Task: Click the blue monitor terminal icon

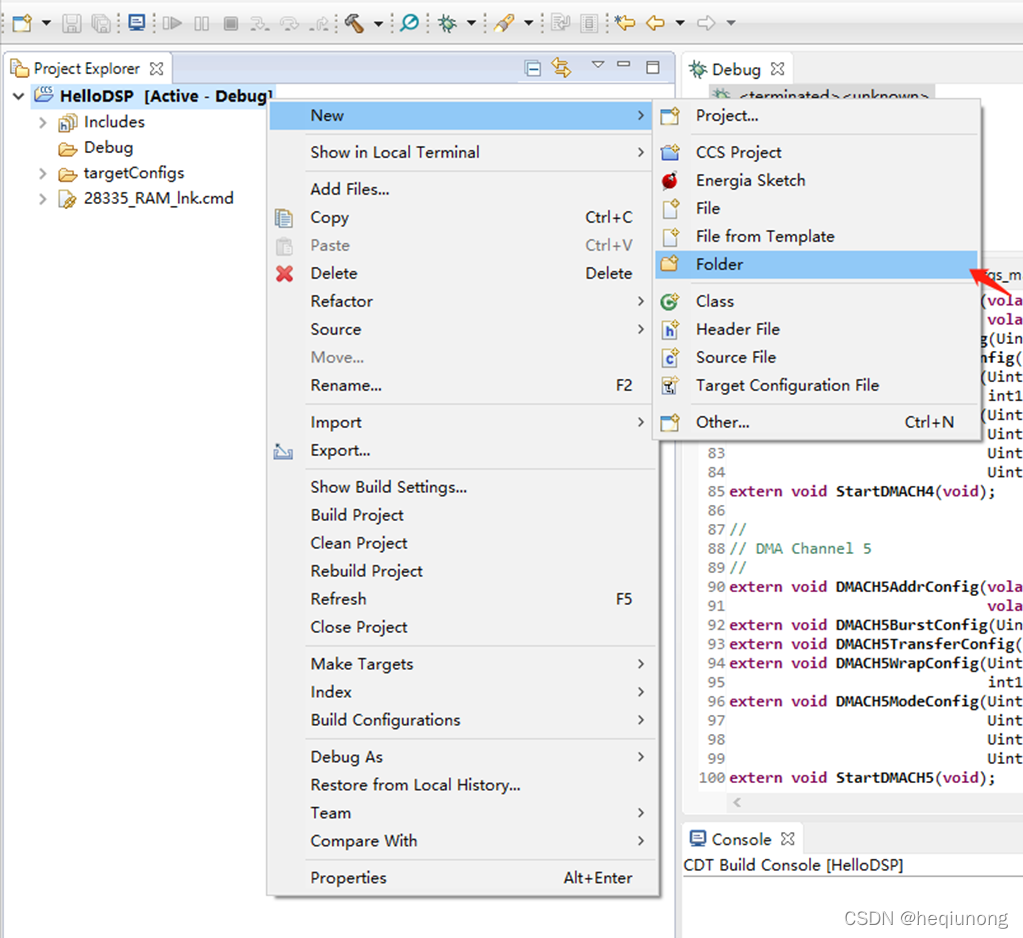Action: pos(136,23)
